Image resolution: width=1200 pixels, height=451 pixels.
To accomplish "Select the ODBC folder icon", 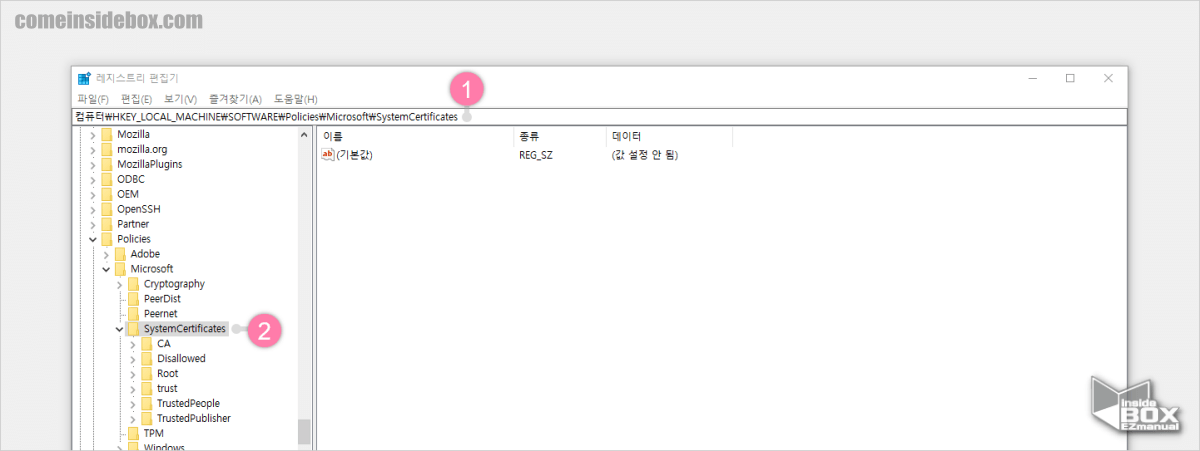I will click(x=107, y=179).
